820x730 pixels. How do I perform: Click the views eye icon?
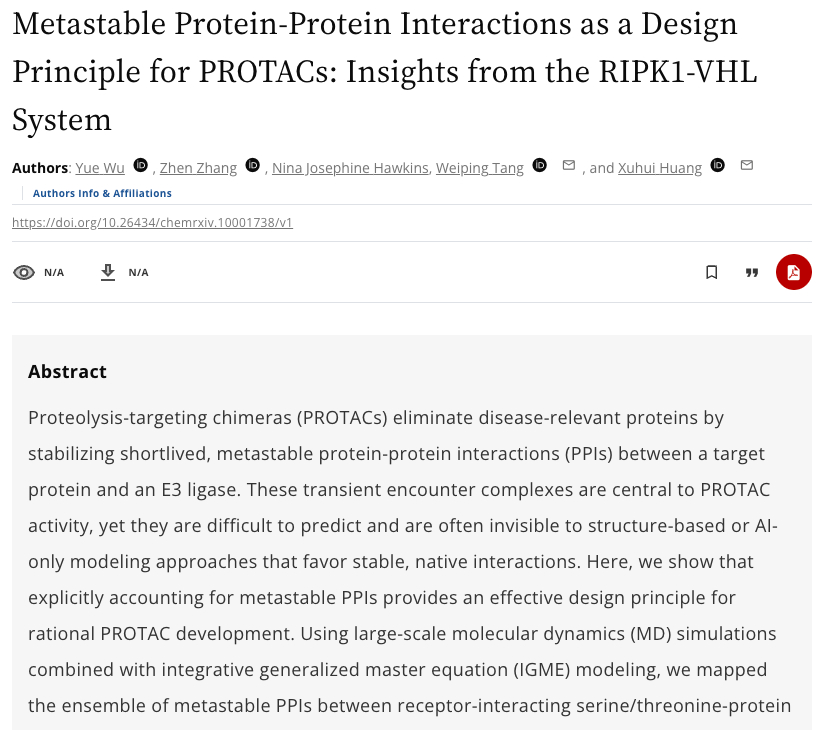tap(24, 272)
